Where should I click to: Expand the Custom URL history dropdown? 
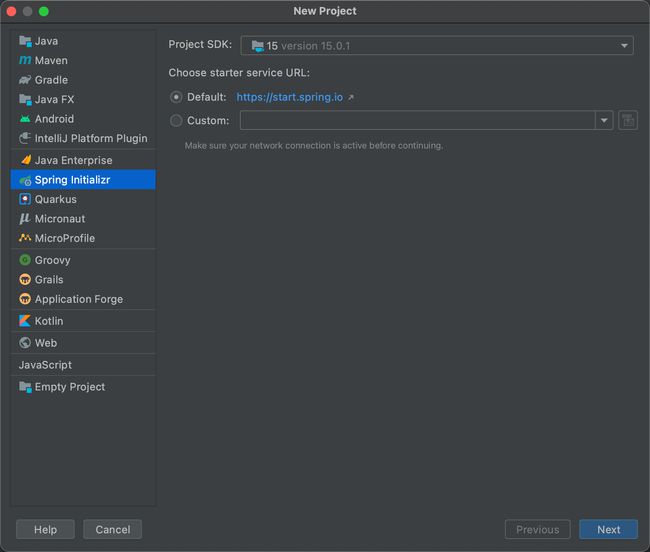(604, 121)
